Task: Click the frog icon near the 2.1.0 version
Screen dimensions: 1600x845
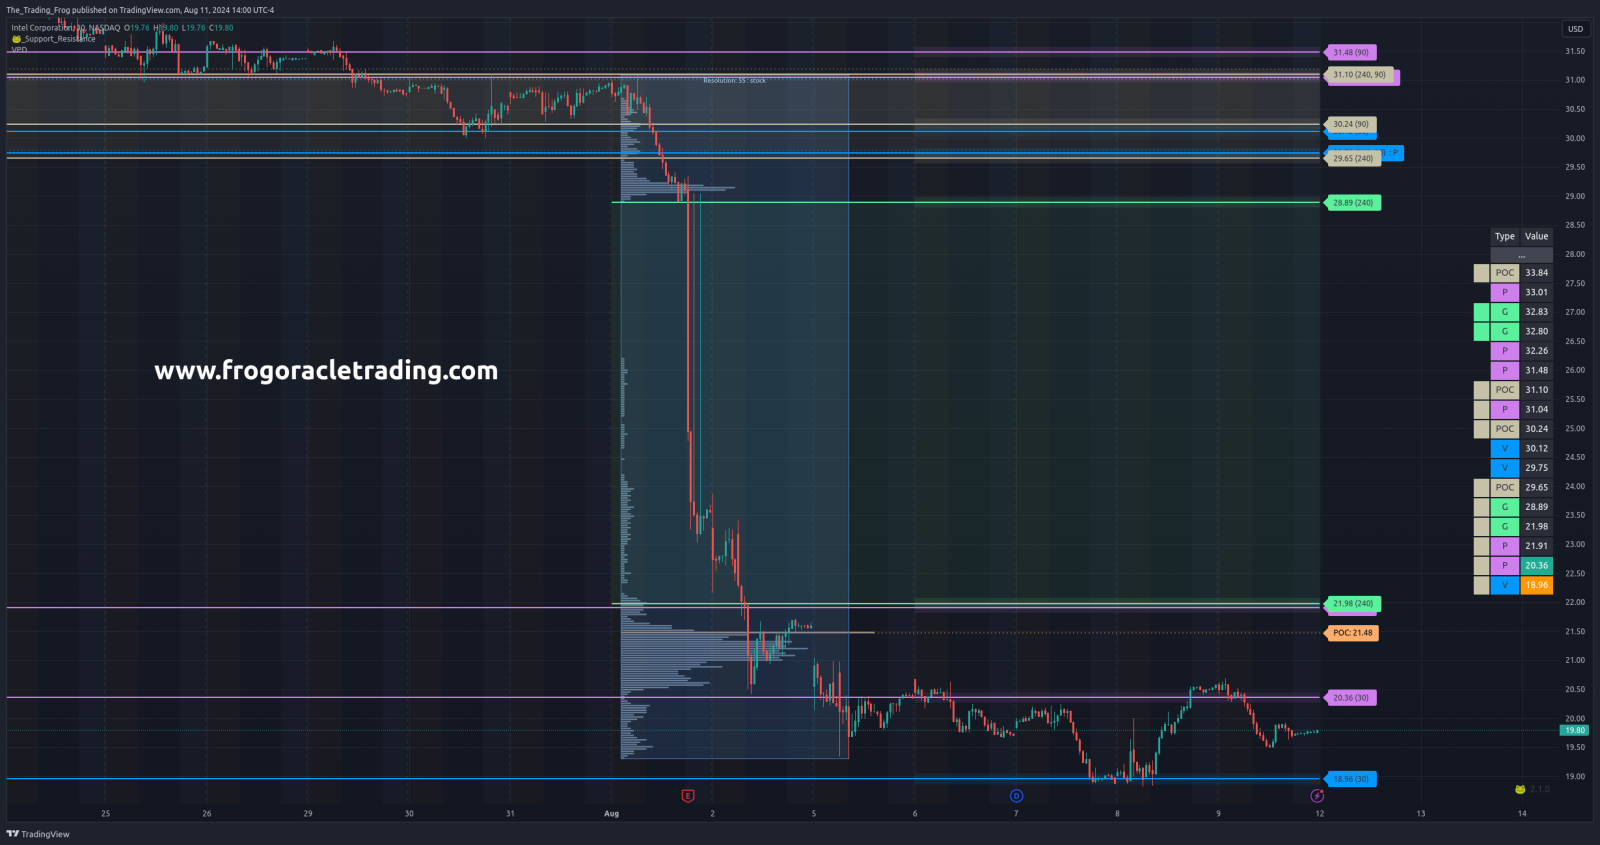Action: pyautogui.click(x=1520, y=789)
